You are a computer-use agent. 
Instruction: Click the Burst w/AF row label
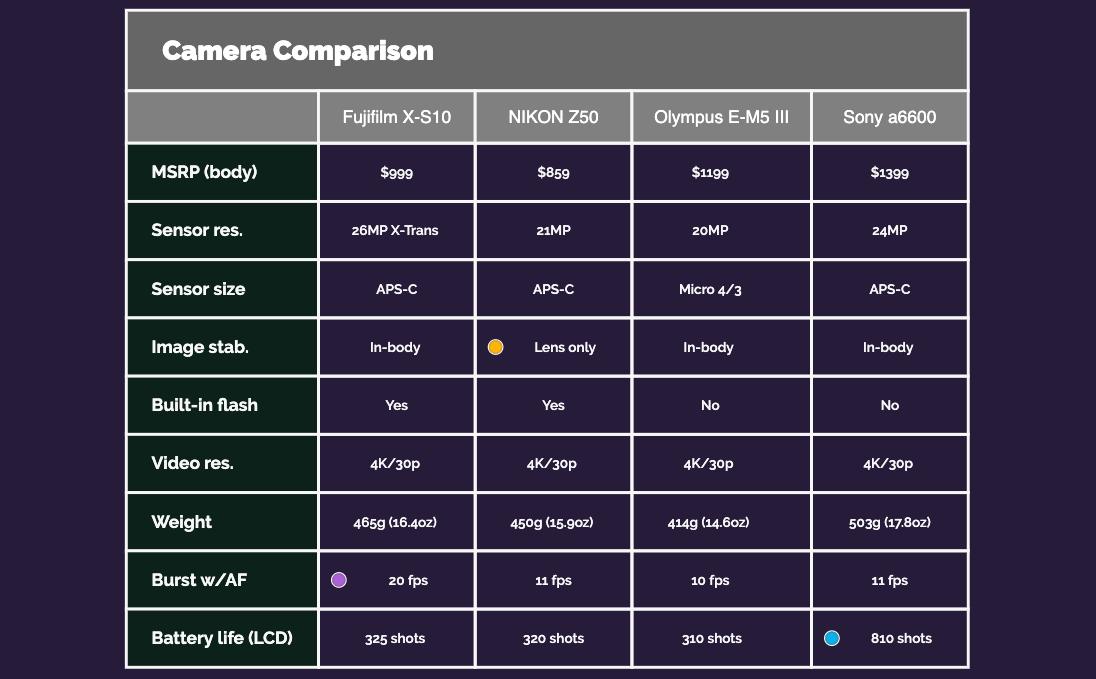(199, 580)
